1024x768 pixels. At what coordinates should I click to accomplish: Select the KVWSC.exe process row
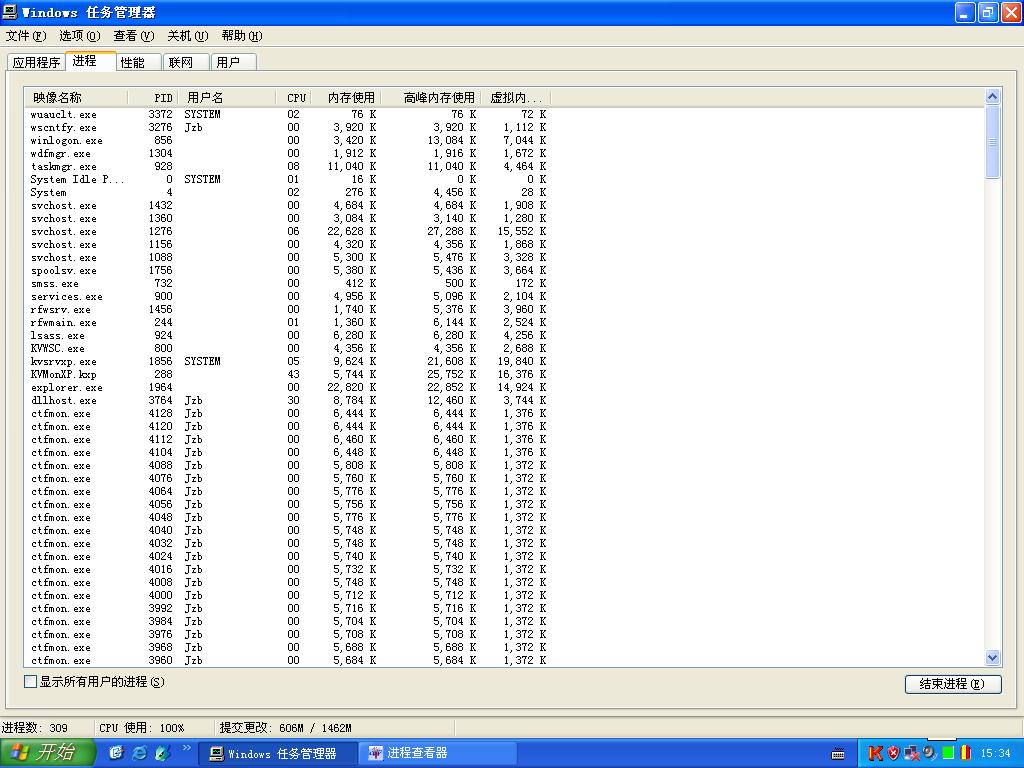point(287,349)
